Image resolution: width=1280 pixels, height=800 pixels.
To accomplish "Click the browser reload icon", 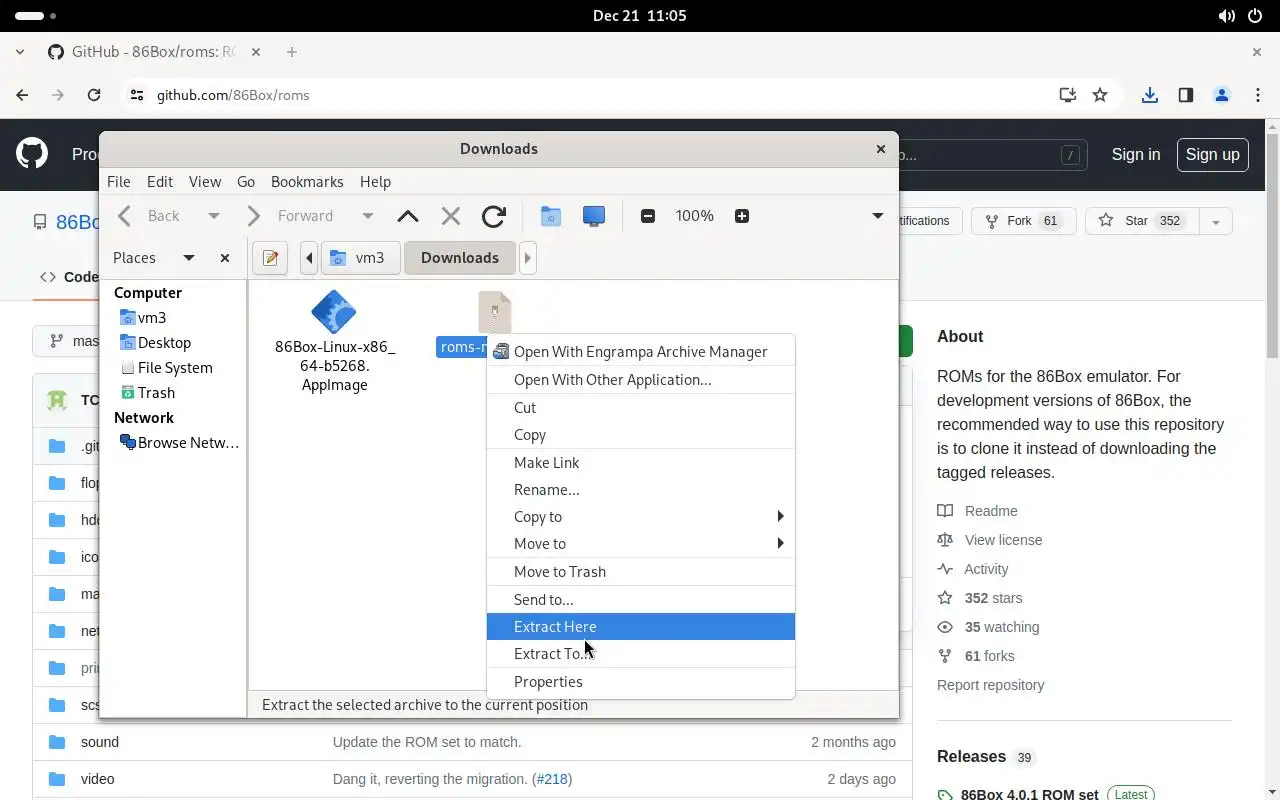I will 94,95.
